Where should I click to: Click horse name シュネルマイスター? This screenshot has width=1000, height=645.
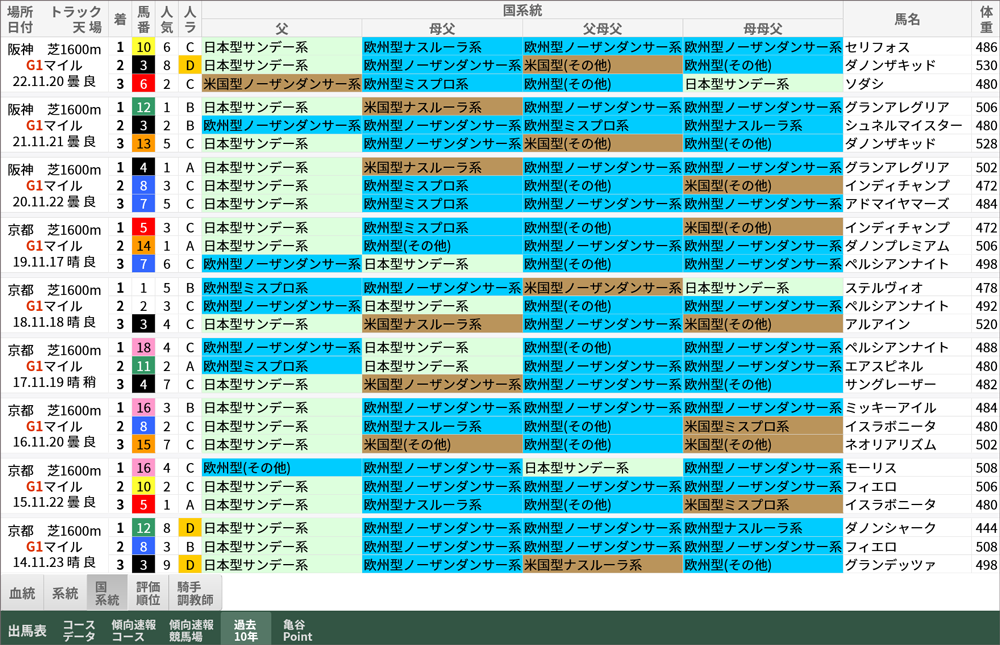coord(903,126)
